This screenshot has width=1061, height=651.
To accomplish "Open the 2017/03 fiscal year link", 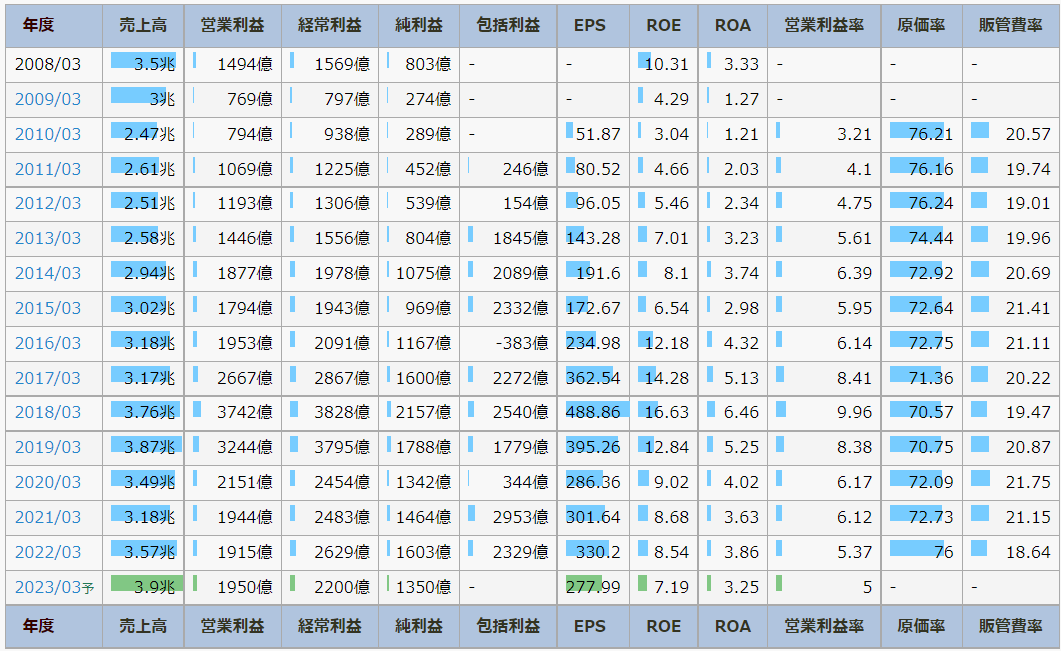I will pos(47,378).
